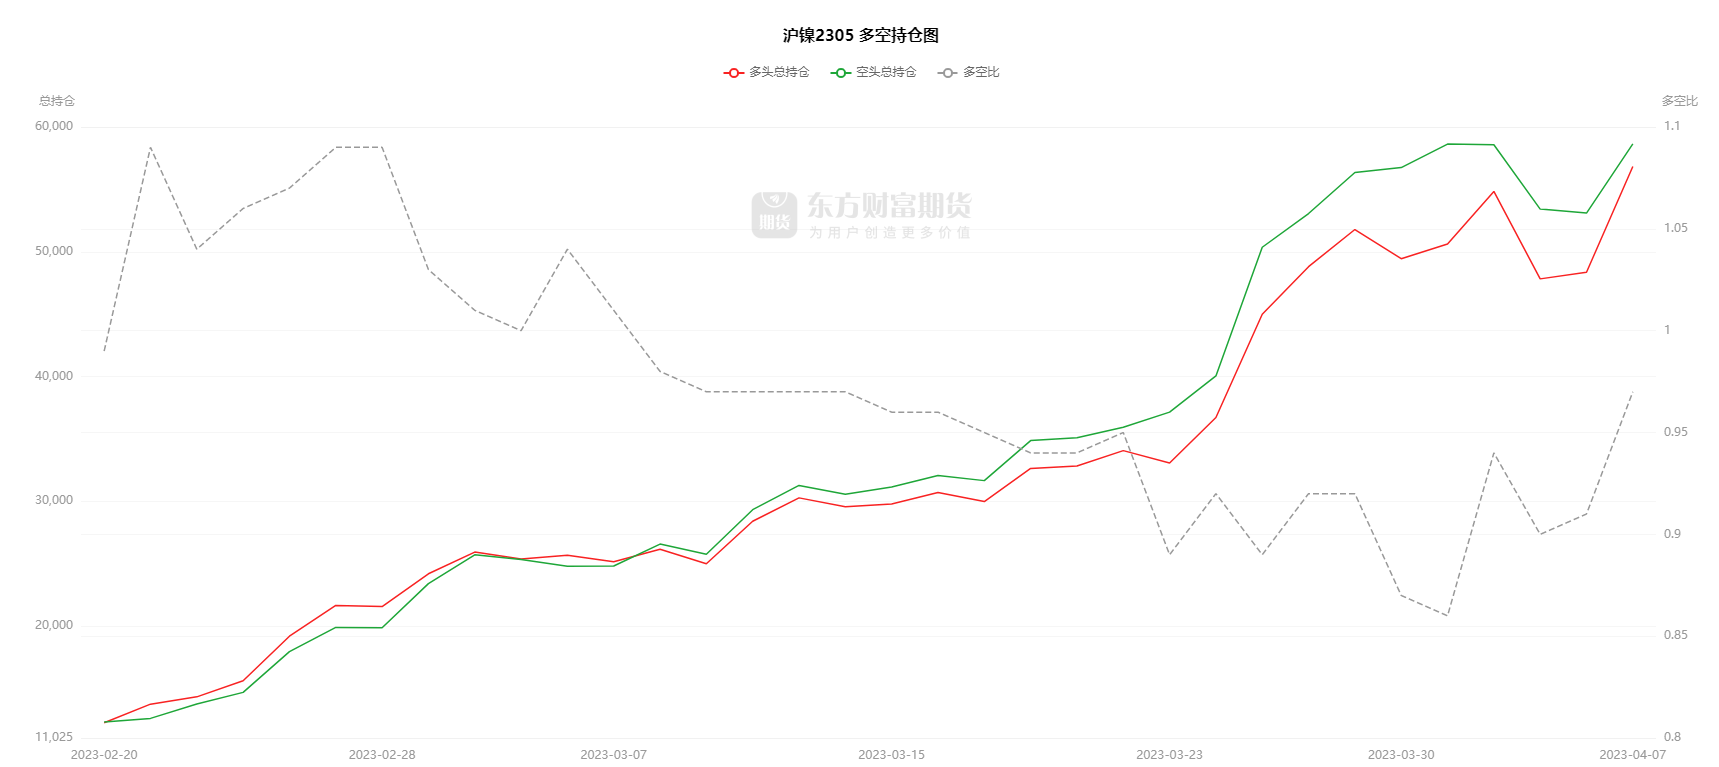Click the 多空比 right axis title
Image resolution: width=1719 pixels, height=767 pixels.
tap(1679, 101)
